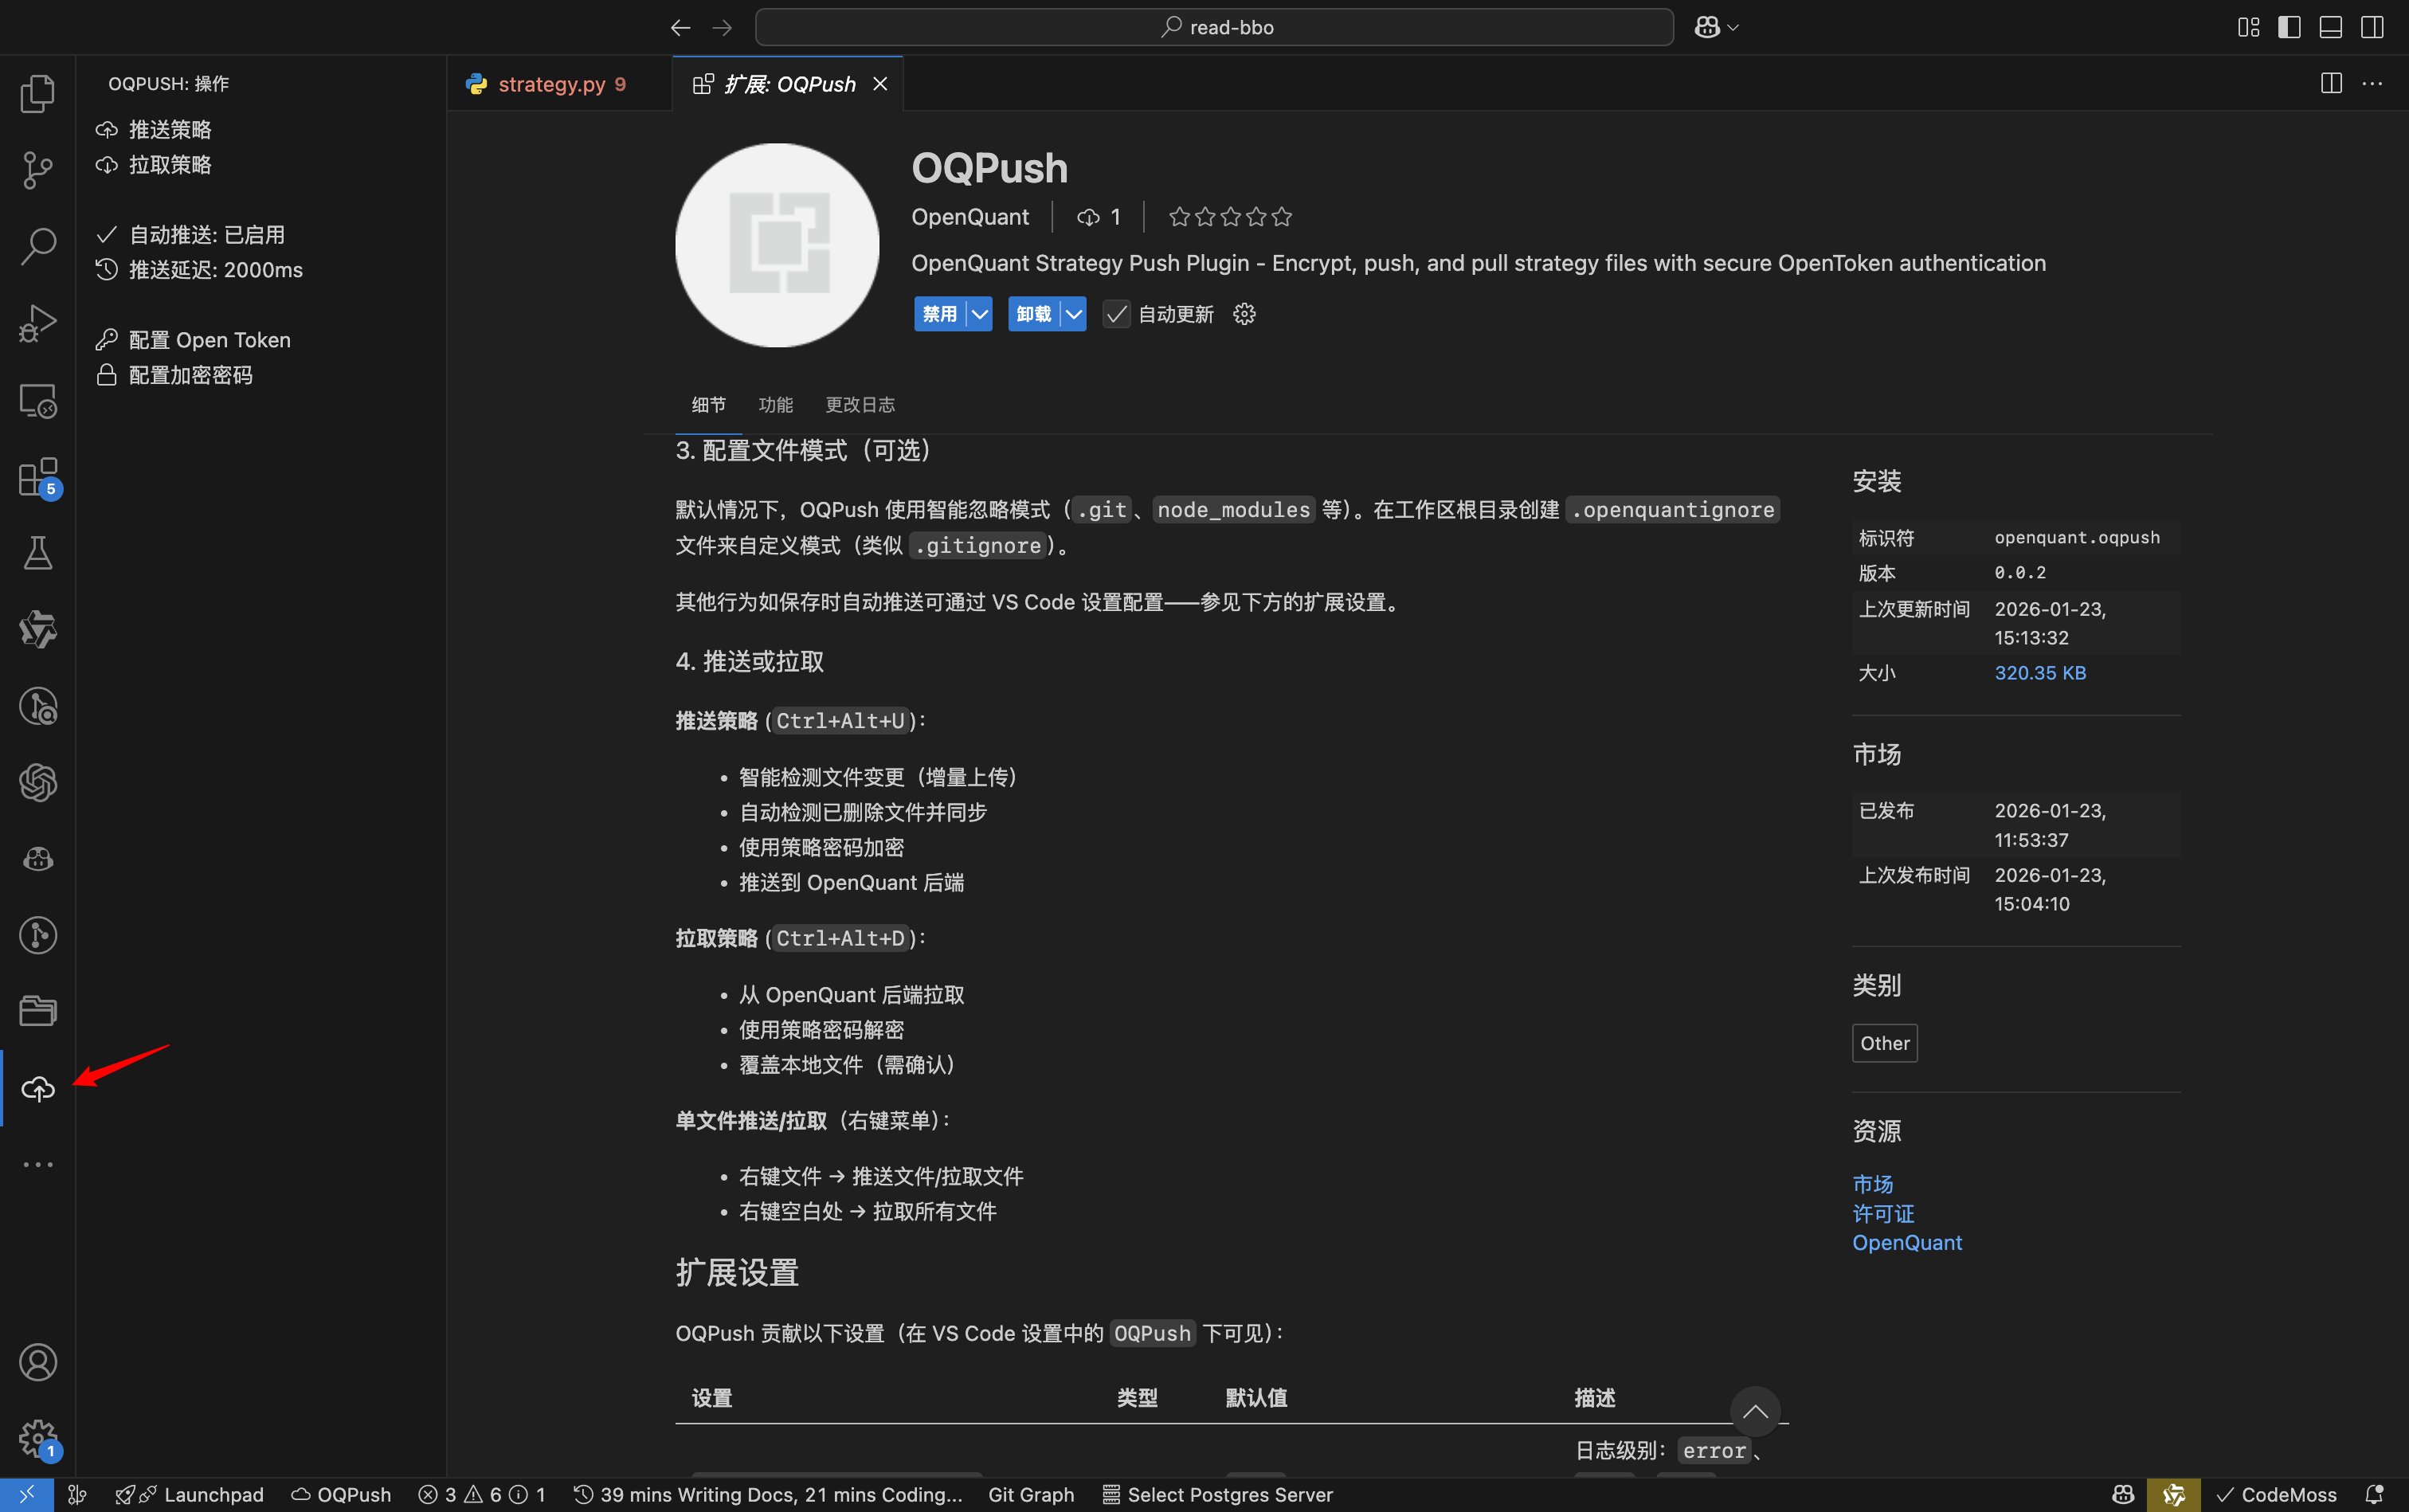Open the Remote Explorer icon
The height and width of the screenshot is (1512, 2409).
(x=38, y=399)
